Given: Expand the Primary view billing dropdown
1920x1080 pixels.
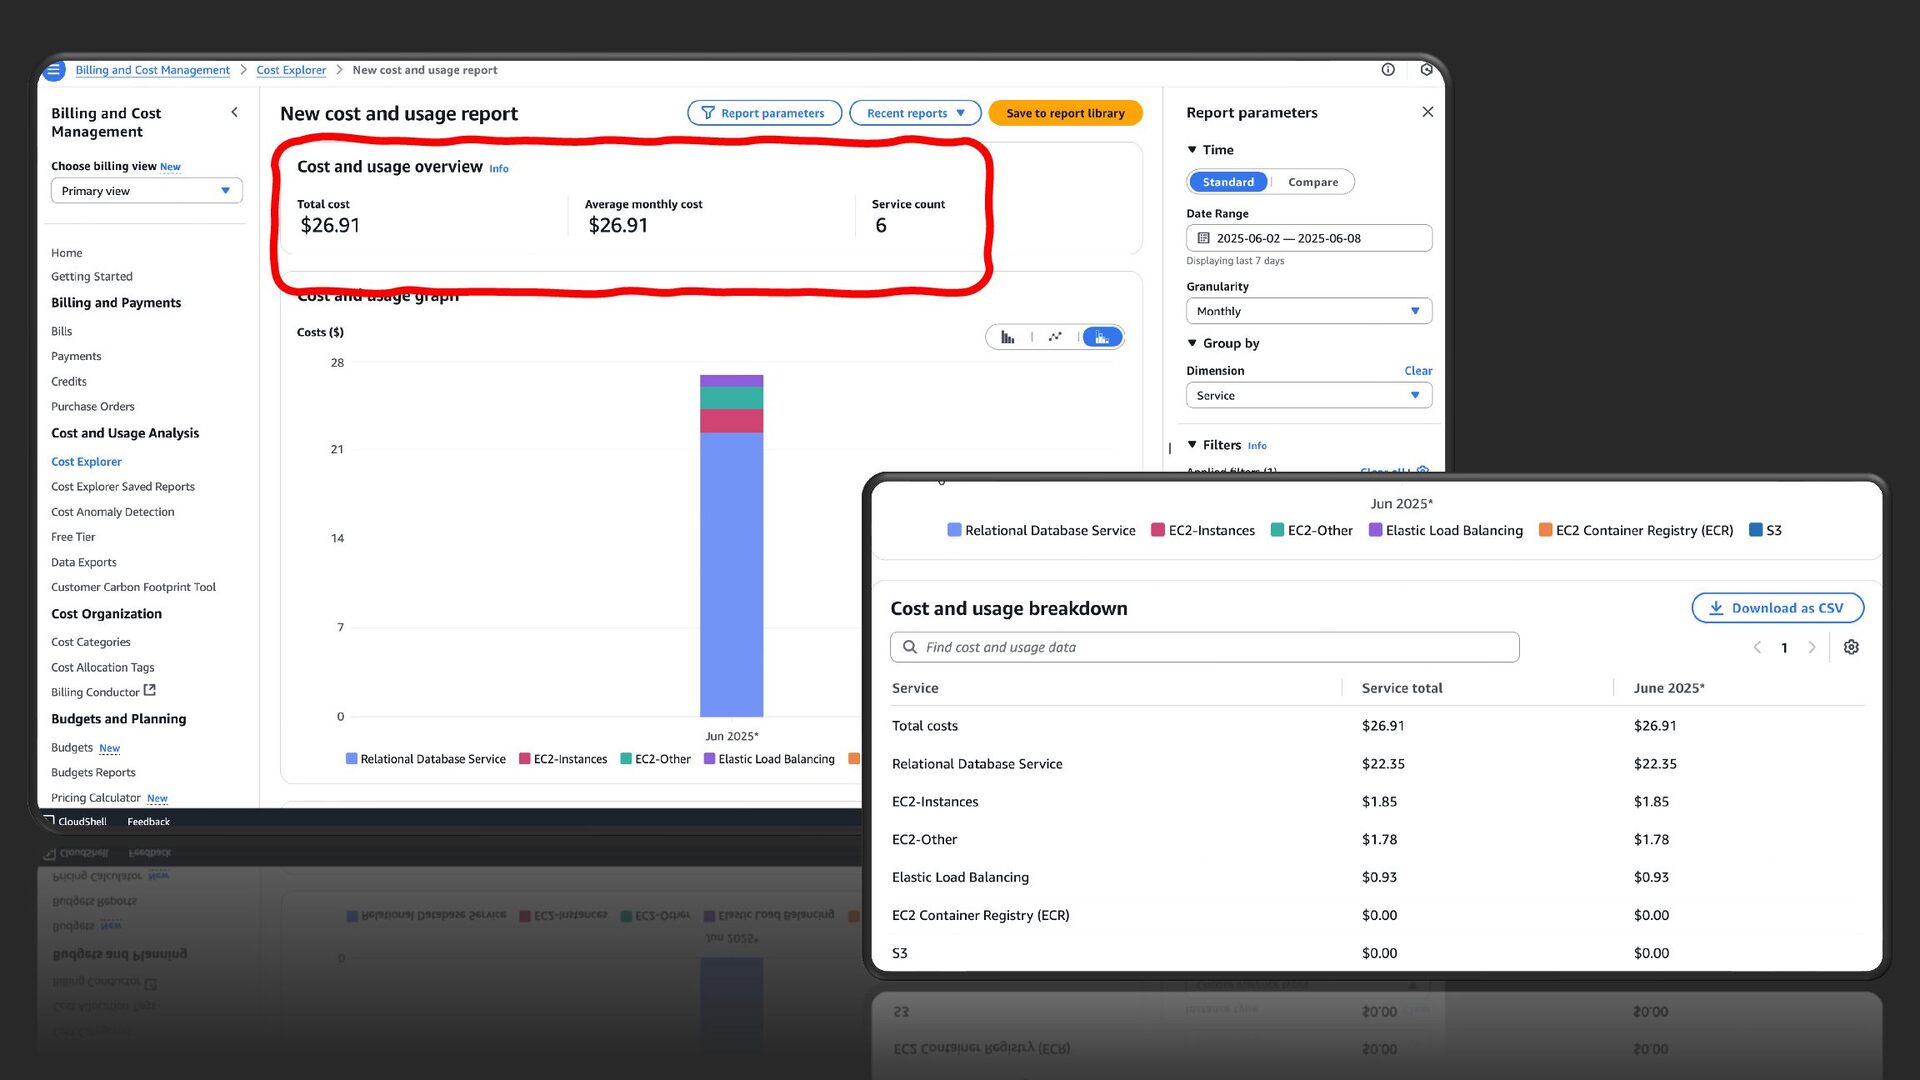Looking at the screenshot, I should coord(146,191).
